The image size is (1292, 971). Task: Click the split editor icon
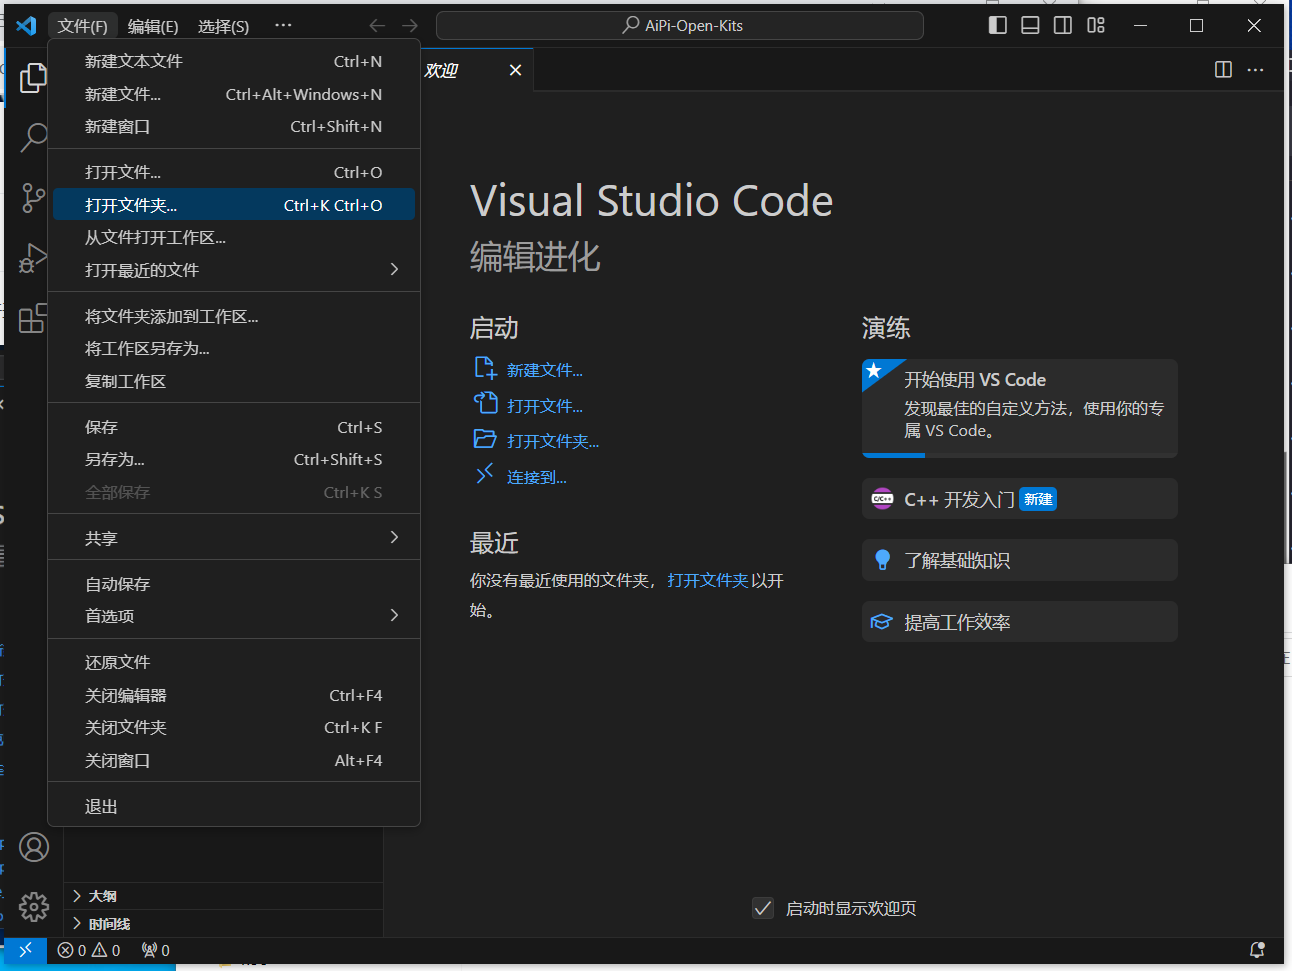point(1223,69)
